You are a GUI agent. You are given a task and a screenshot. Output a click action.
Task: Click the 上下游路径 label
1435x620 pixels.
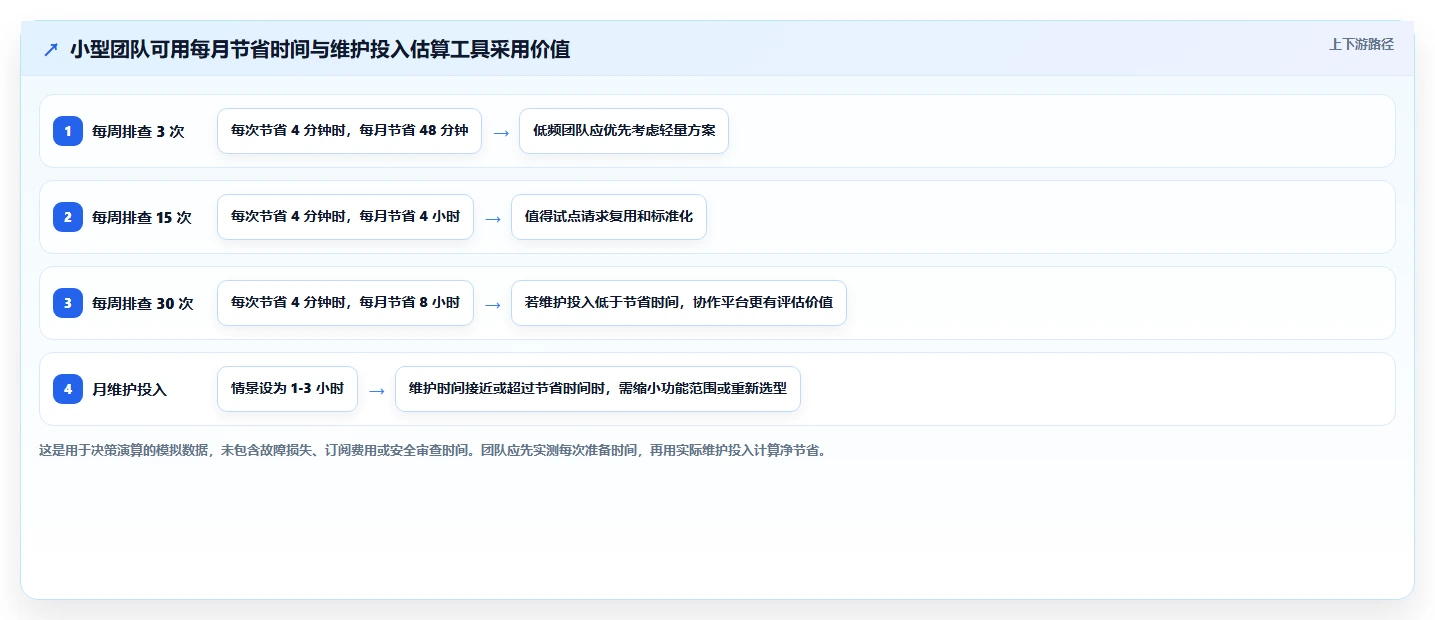point(1361,44)
